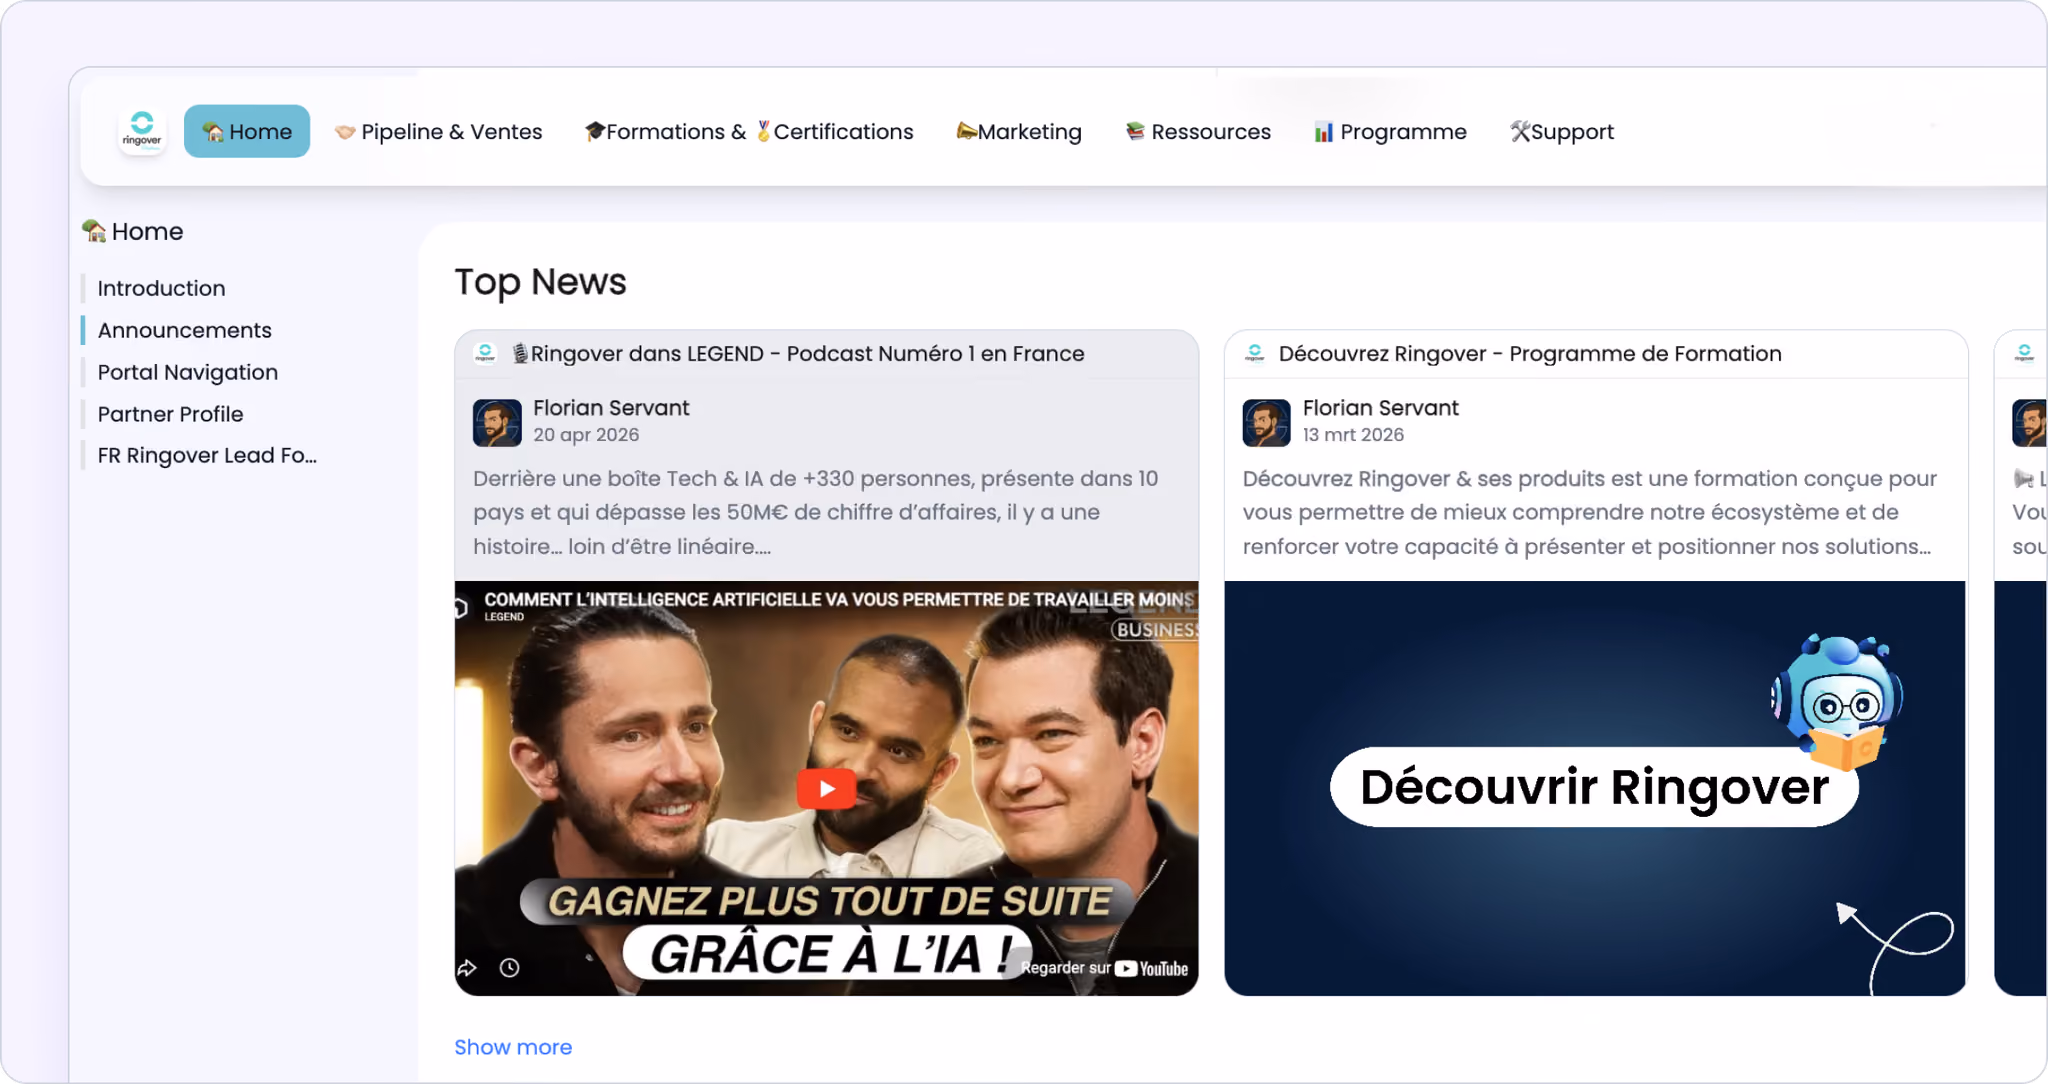Open Formations & Certifications tab
2048x1084 pixels.
(749, 132)
